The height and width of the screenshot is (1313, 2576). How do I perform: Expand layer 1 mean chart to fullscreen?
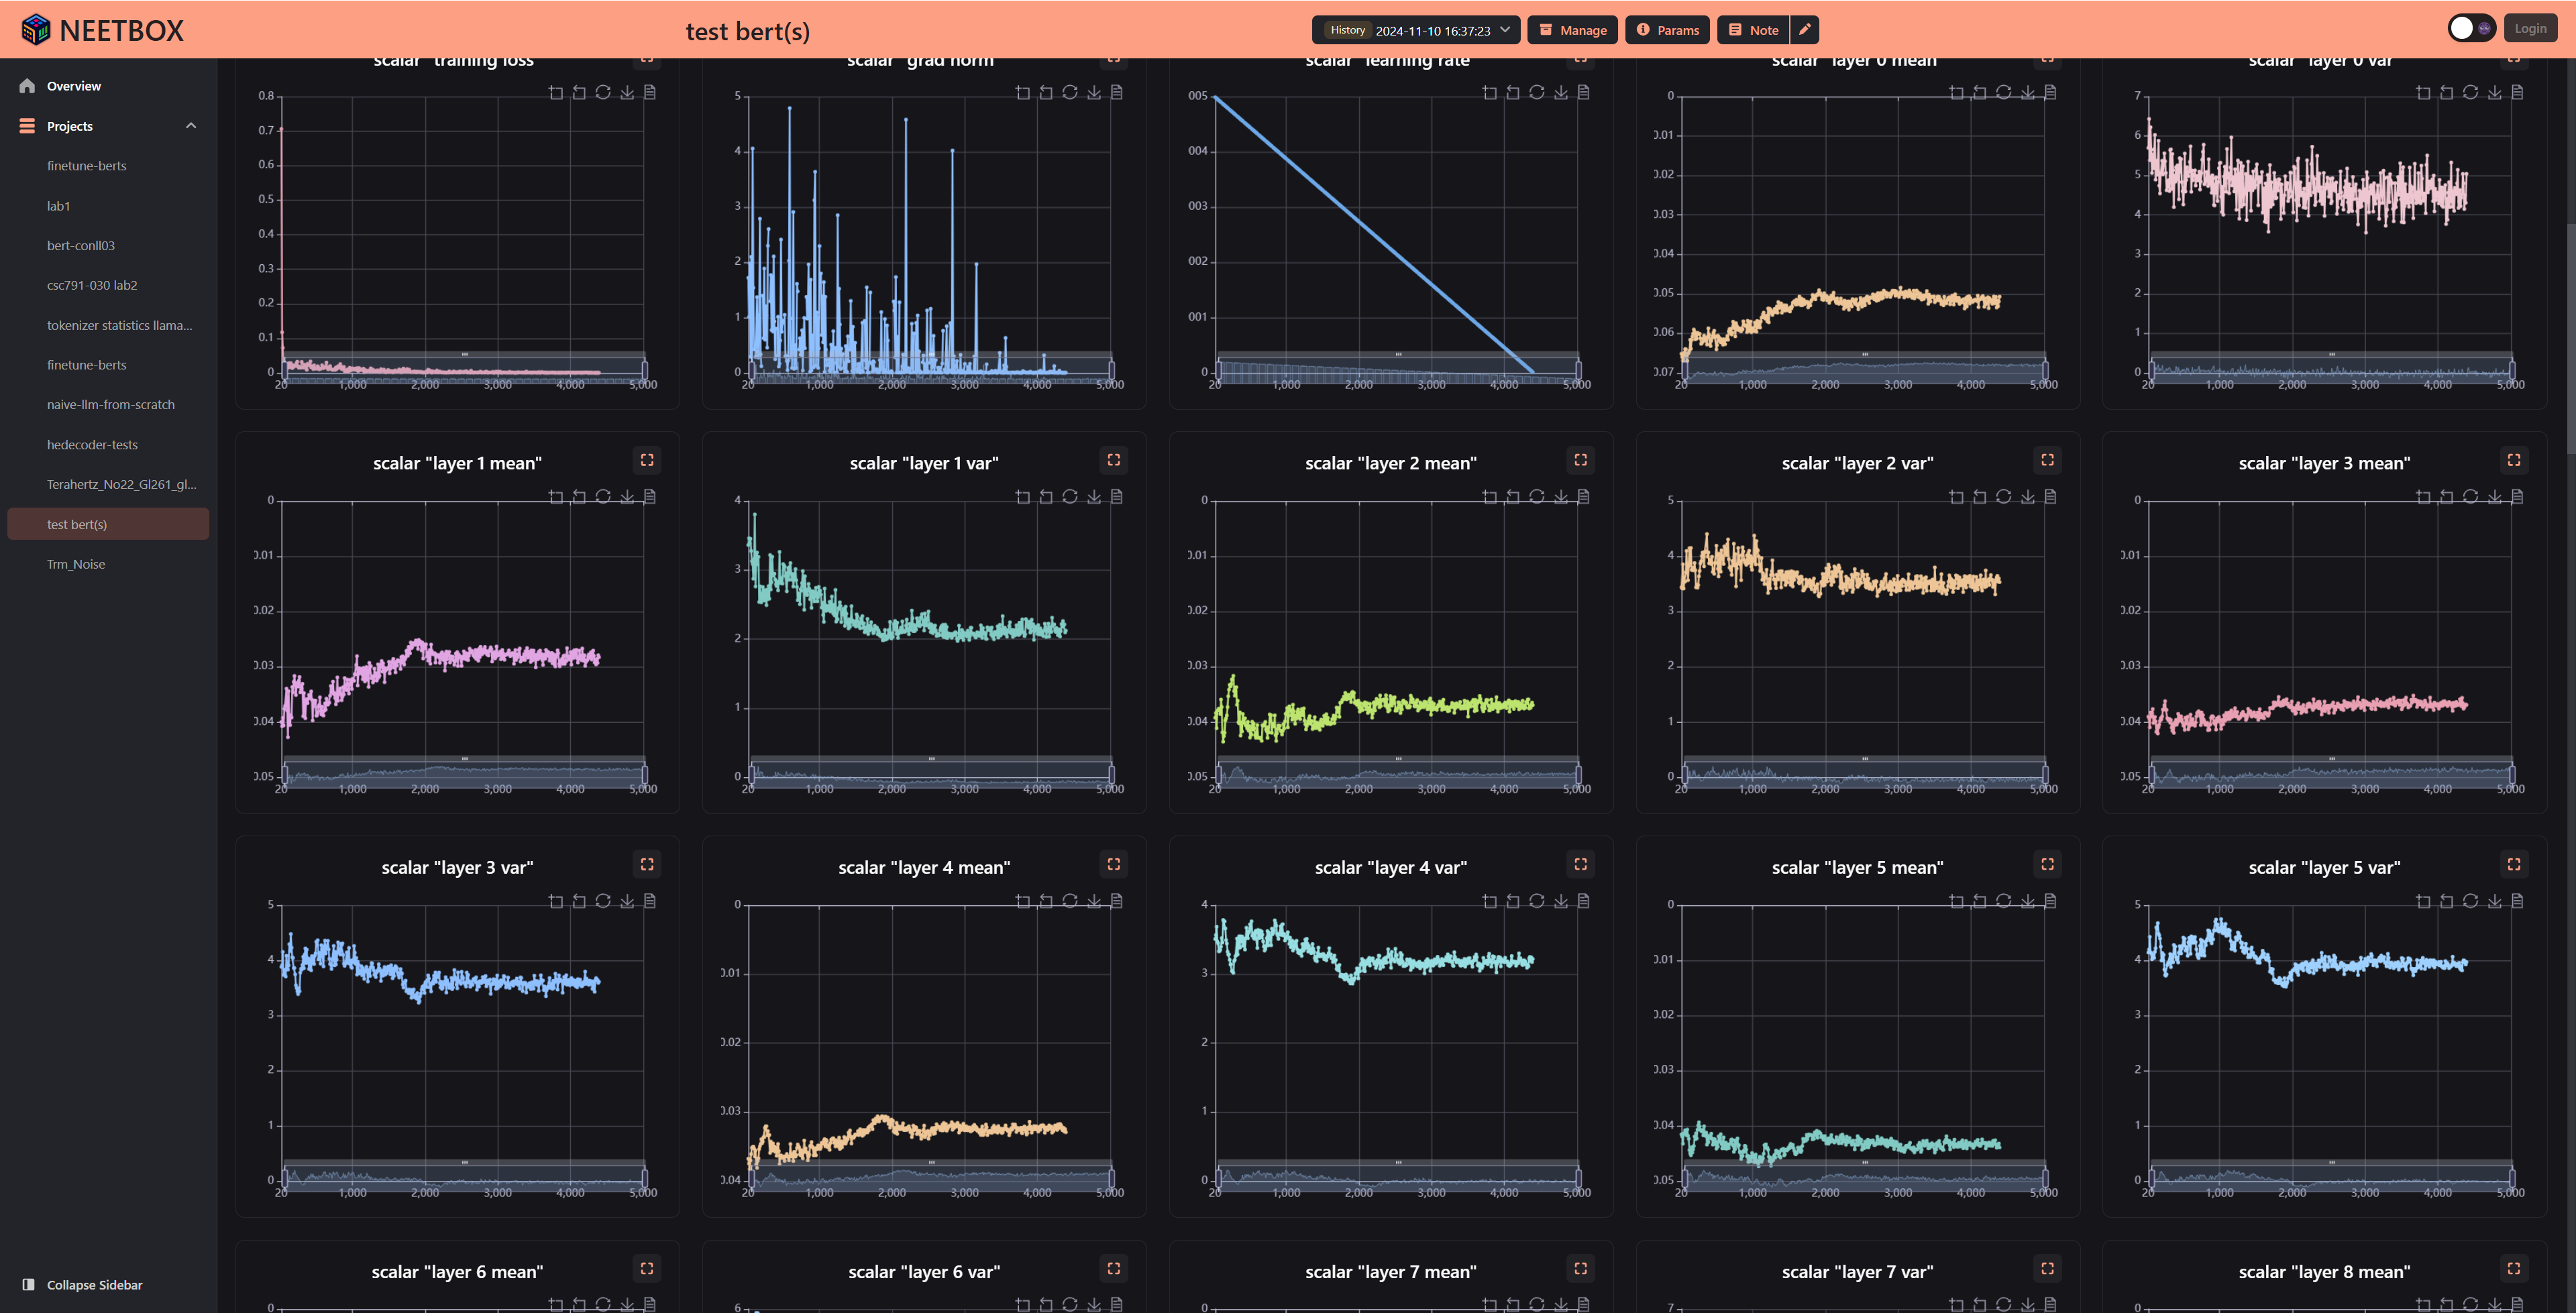647,460
